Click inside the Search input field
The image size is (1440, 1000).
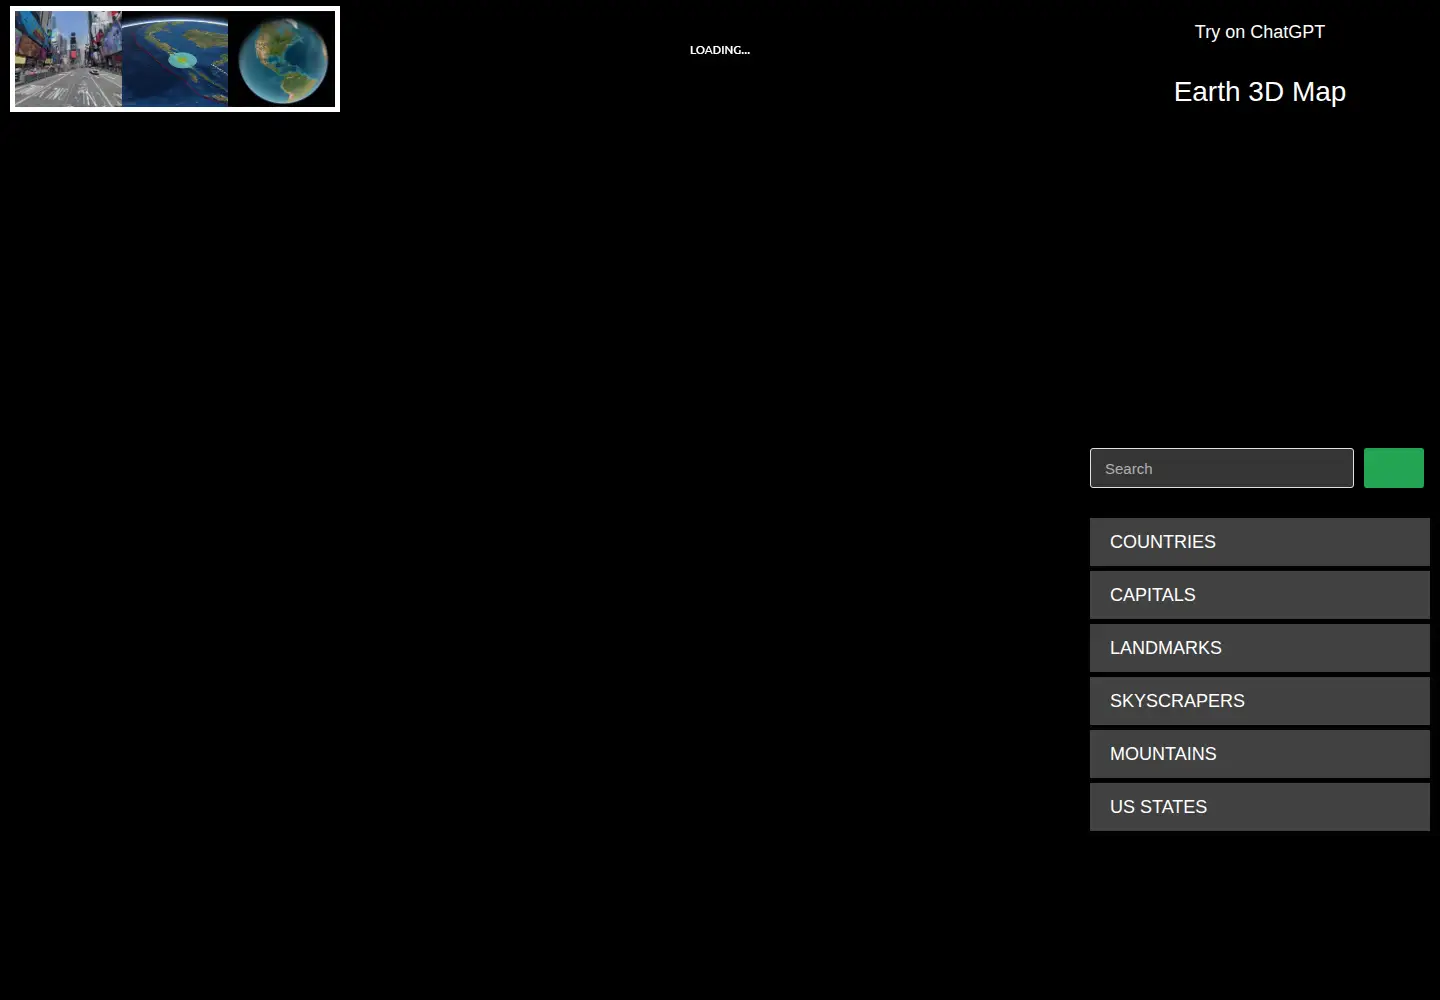tap(1221, 468)
